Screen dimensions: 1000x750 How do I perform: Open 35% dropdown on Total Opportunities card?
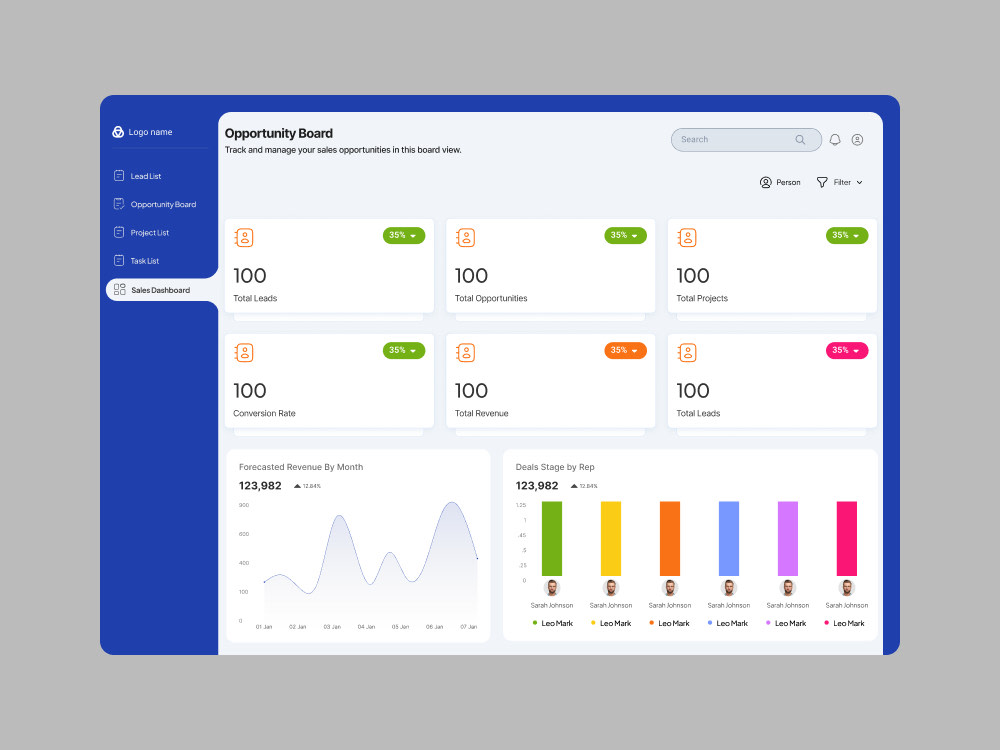coord(625,235)
